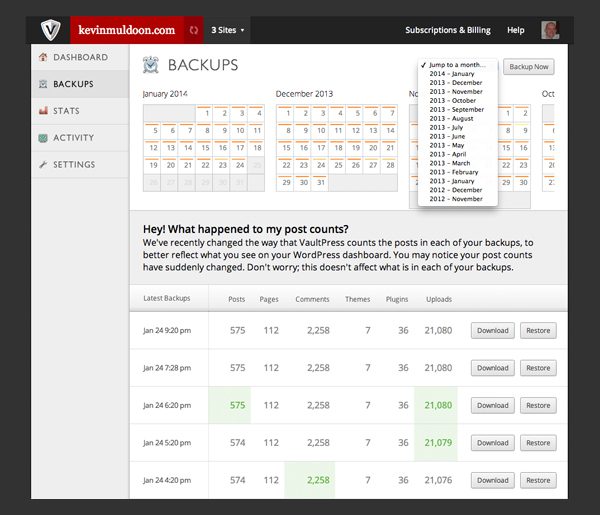Expand the 3 Sites dropdown
The image size is (600, 515).
tap(228, 30)
